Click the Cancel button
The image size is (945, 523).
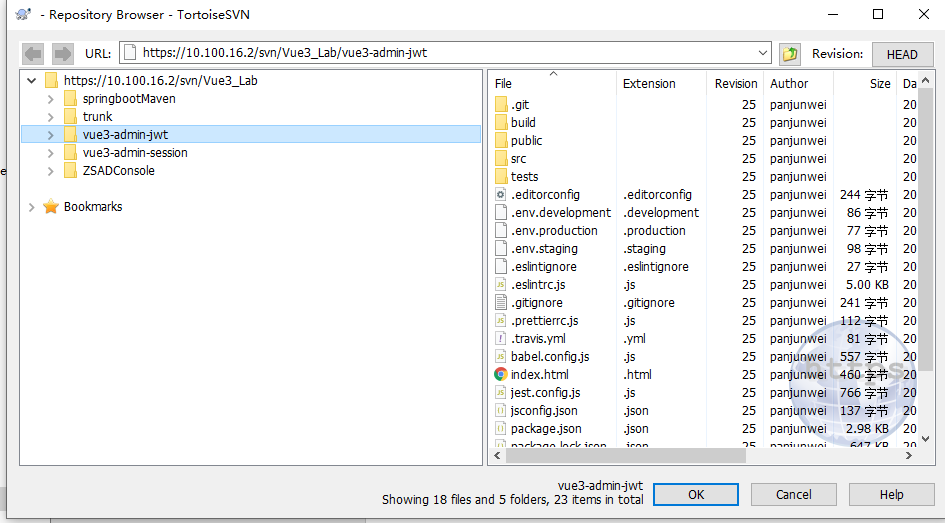point(793,495)
